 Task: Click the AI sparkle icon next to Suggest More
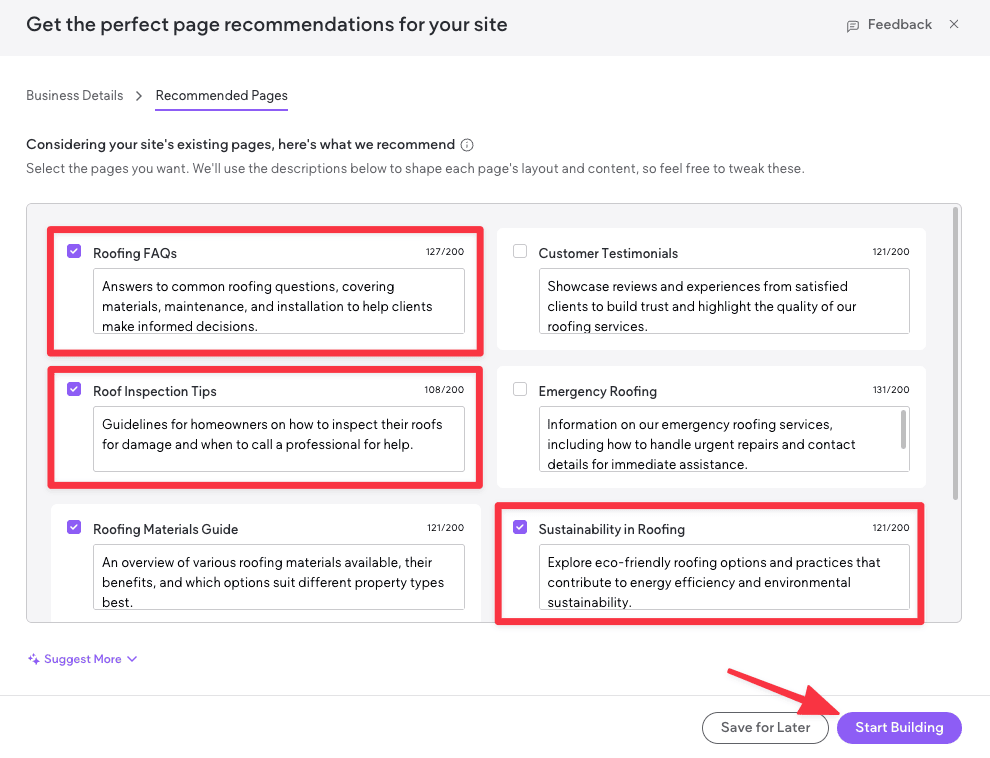coord(36,658)
